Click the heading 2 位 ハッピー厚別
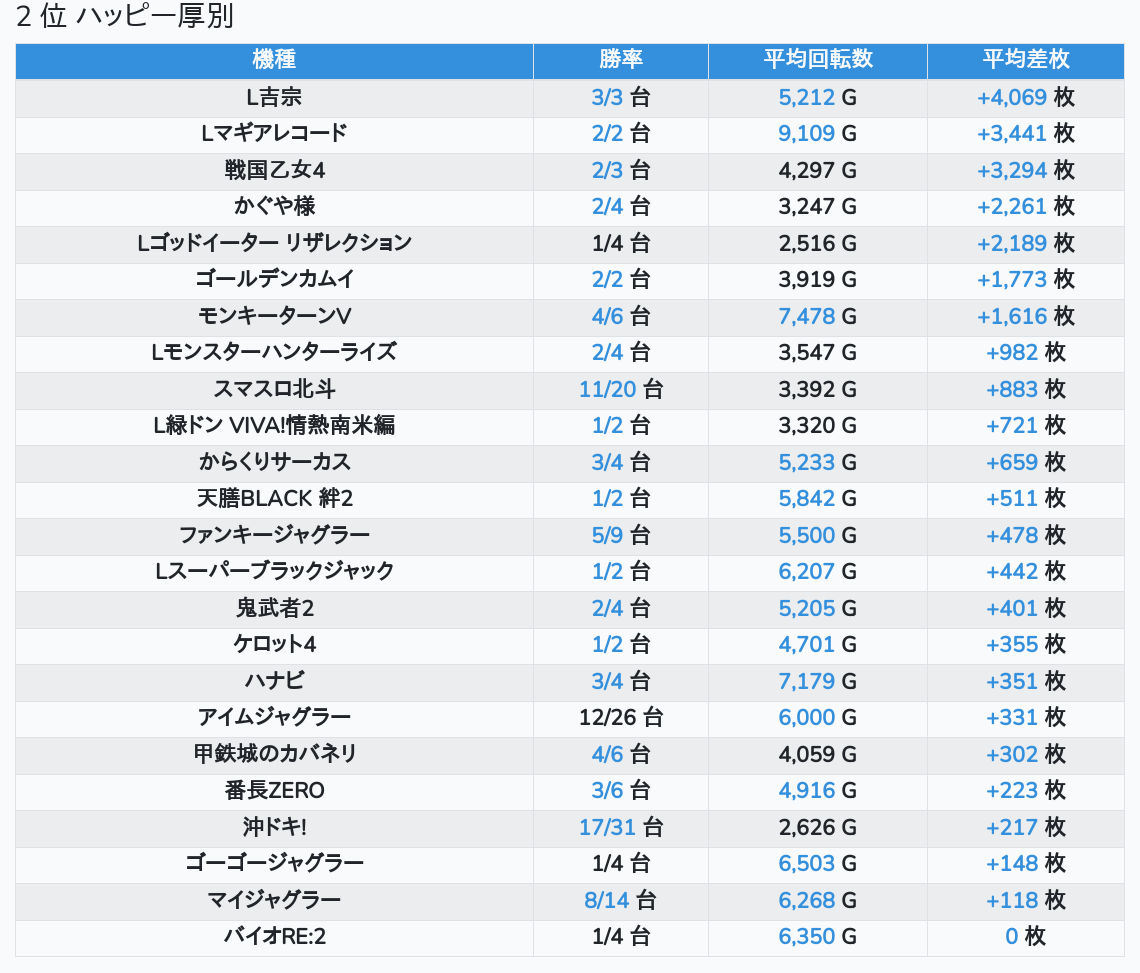 coord(124,16)
